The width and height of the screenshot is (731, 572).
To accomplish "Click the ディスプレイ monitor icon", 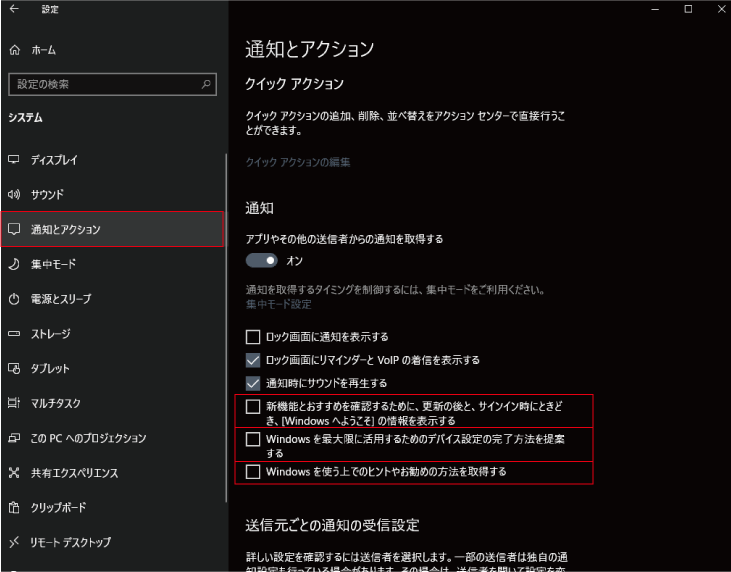I will [14, 160].
